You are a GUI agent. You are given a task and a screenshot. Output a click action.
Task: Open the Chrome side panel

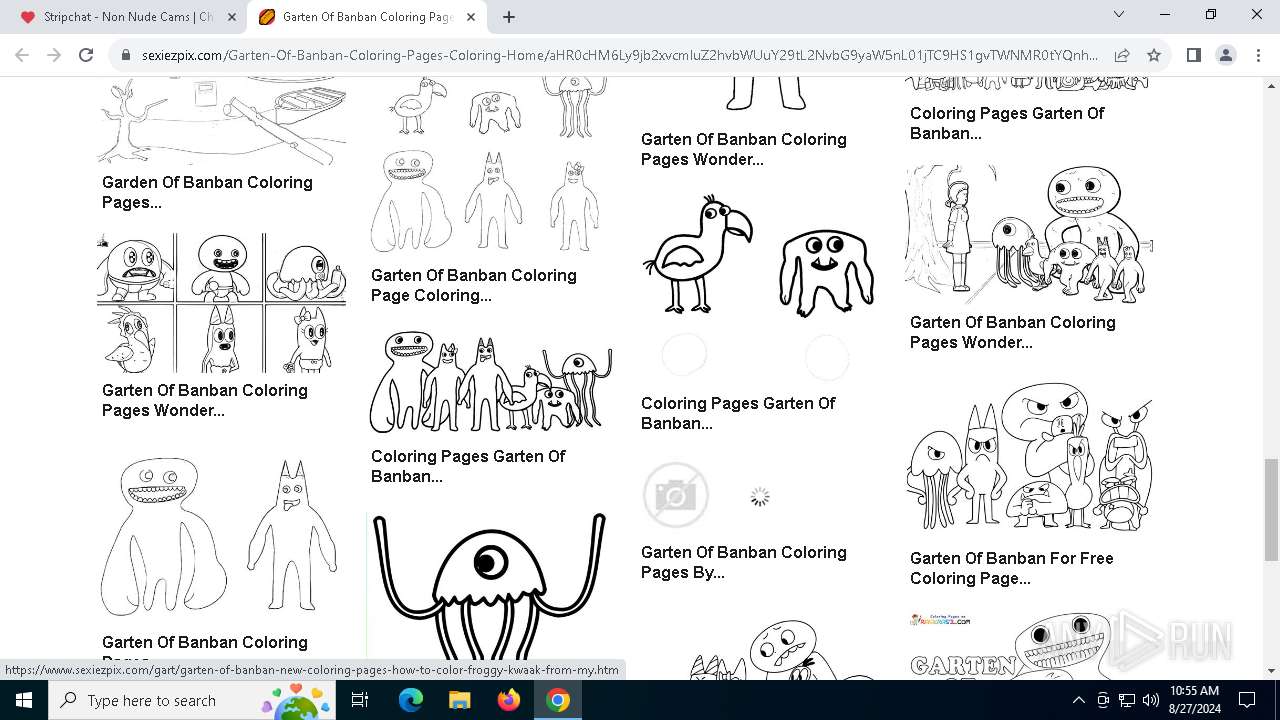point(1194,56)
